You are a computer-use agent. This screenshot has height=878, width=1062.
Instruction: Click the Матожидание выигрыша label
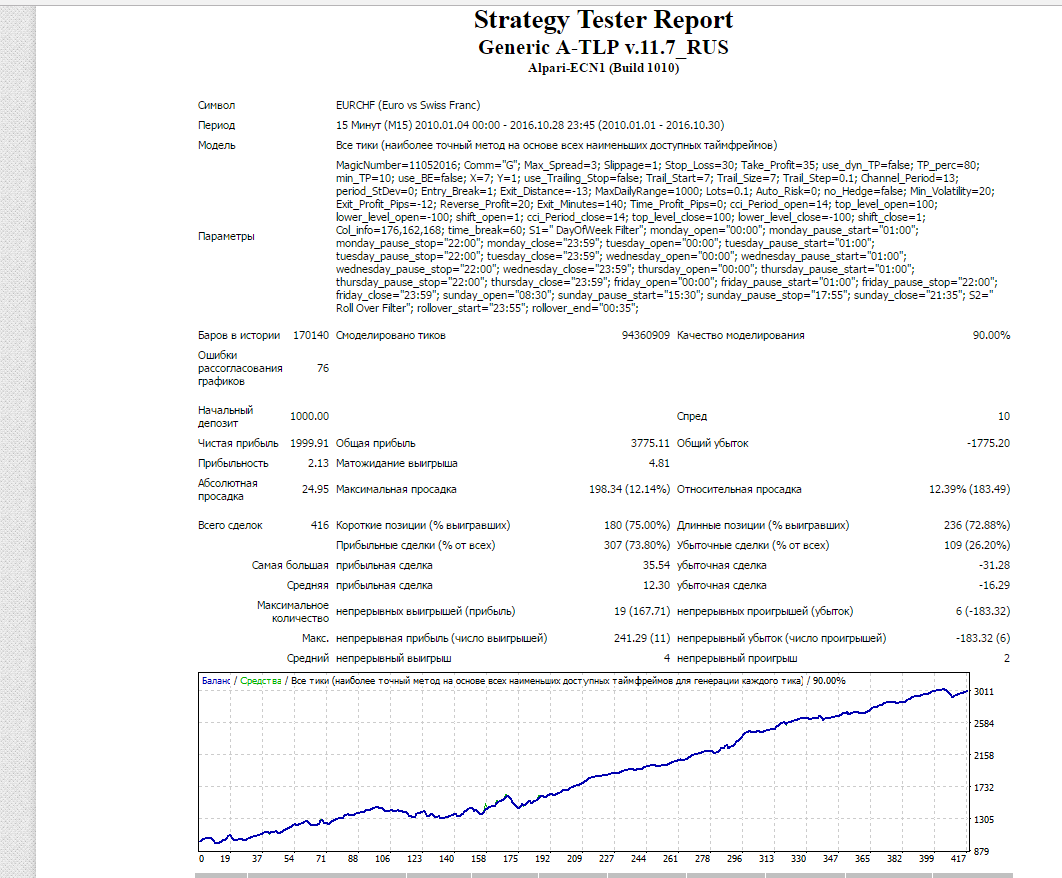pyautogui.click(x=397, y=463)
